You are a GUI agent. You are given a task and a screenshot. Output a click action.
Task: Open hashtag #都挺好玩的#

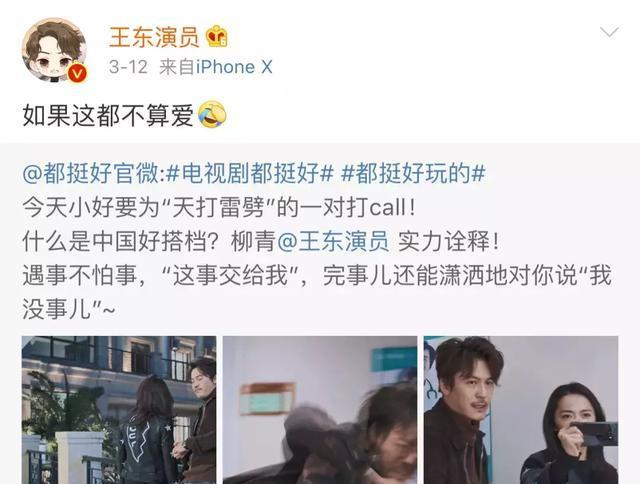[413, 173]
